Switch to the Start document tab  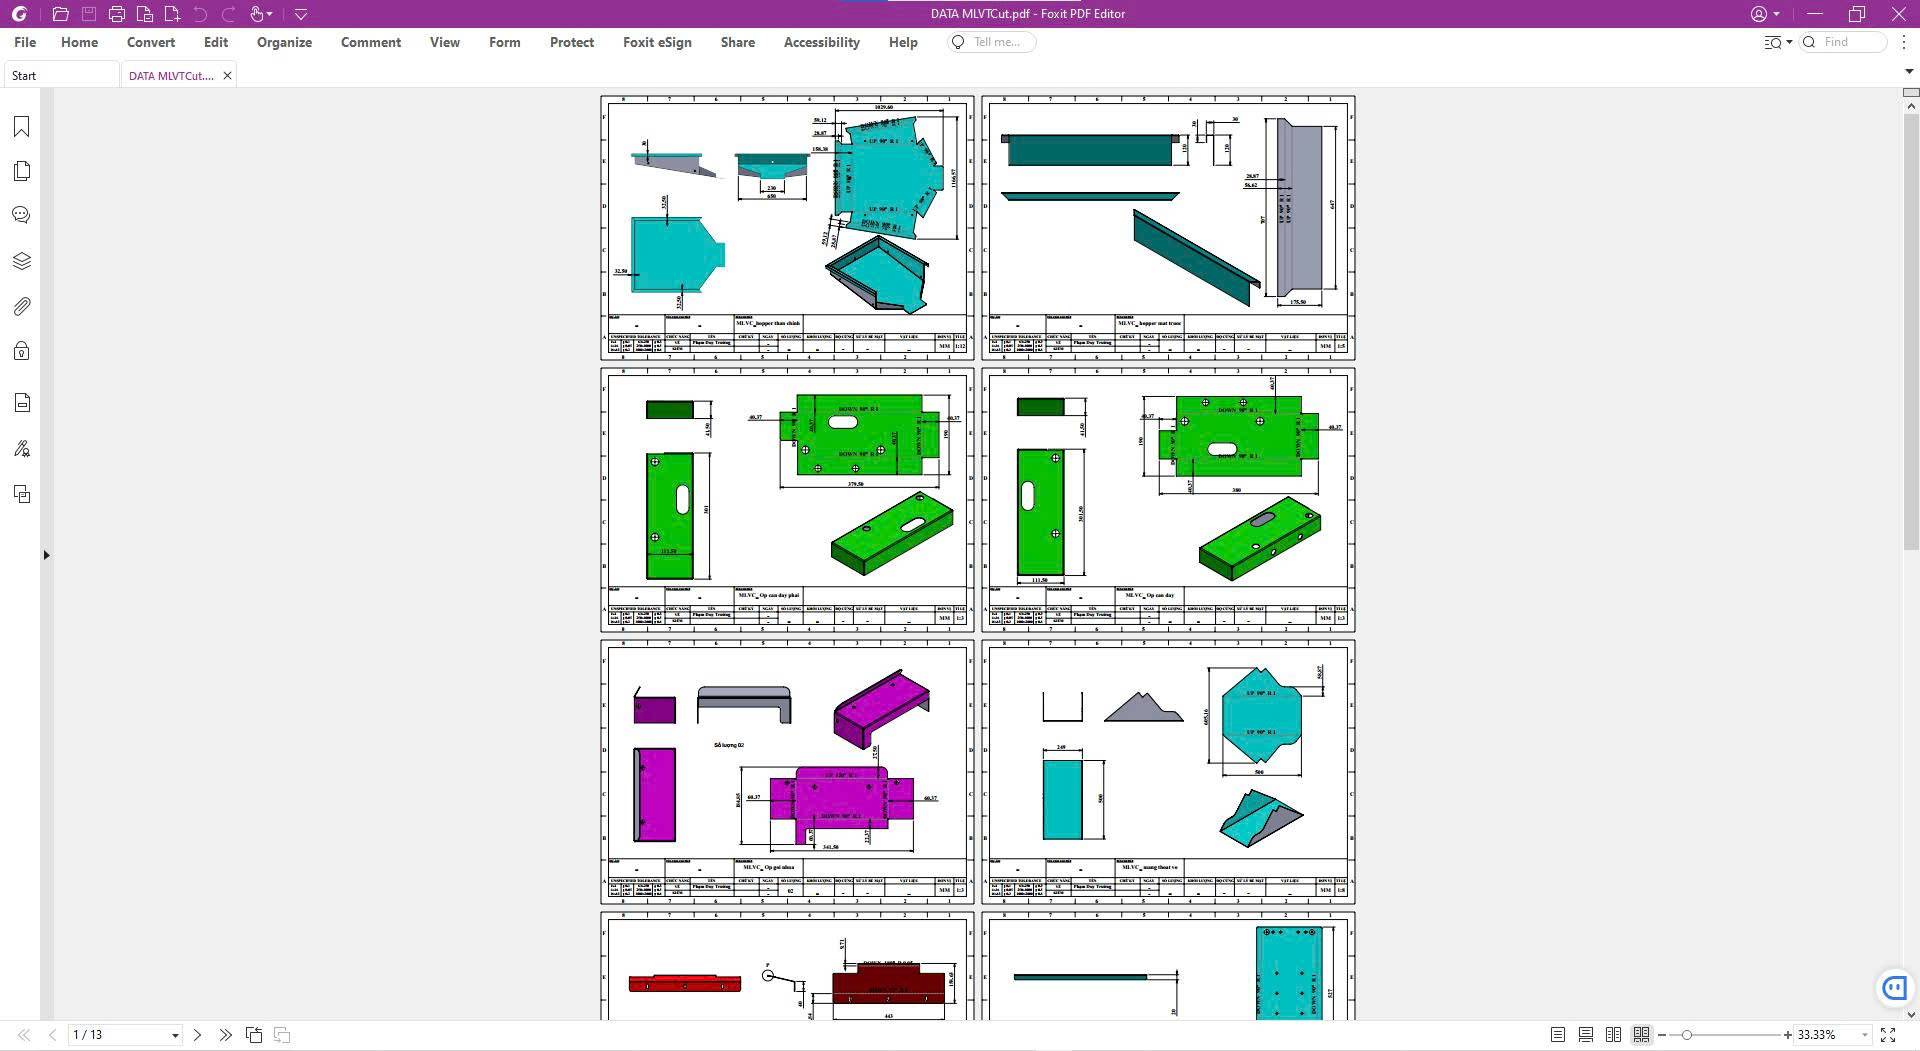pos(60,76)
